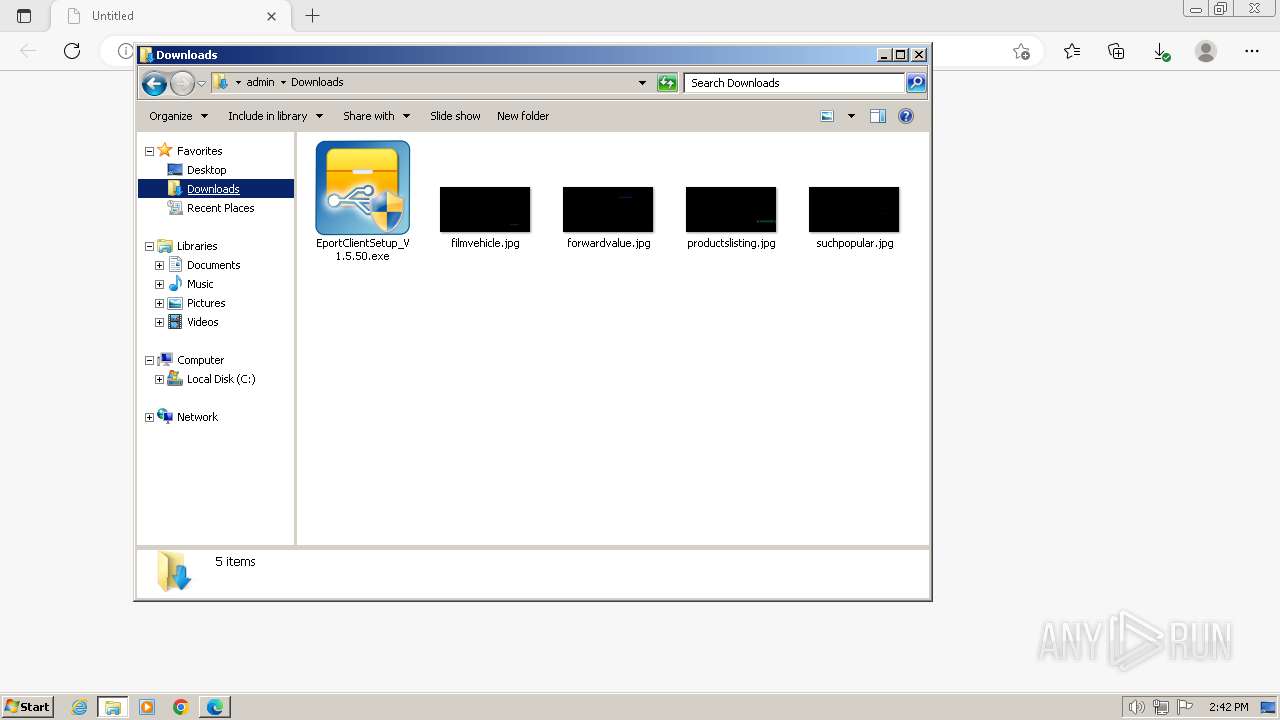
Task: Expand the Music library node
Action: click(x=159, y=284)
